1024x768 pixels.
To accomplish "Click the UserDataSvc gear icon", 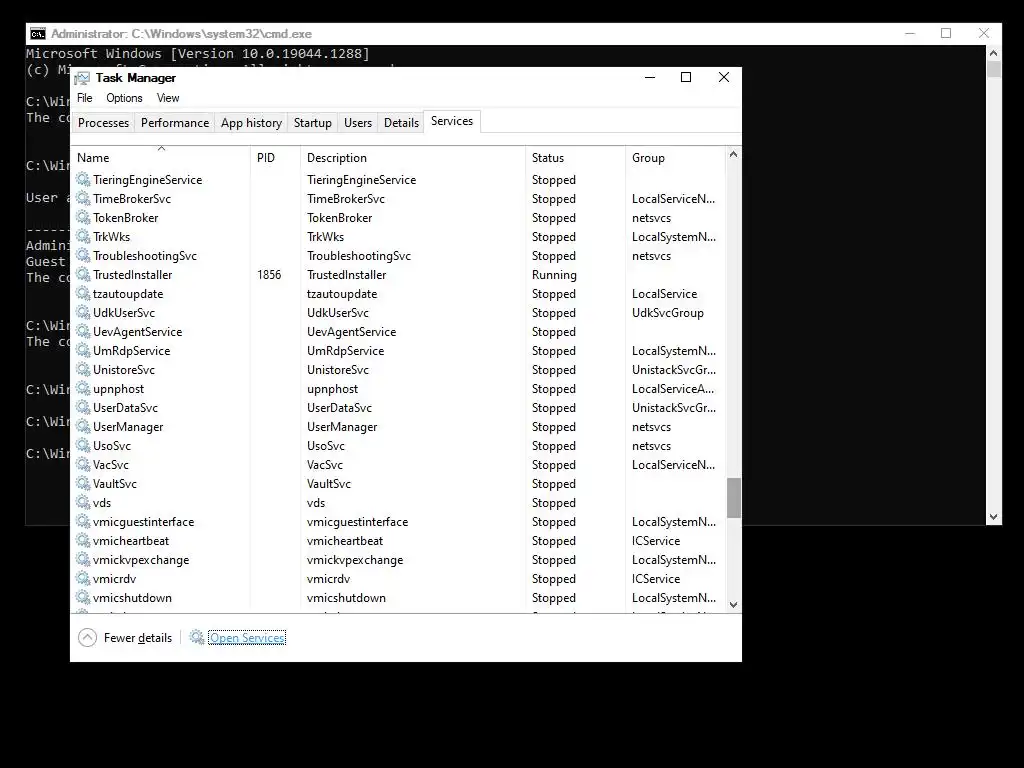I will tap(83, 406).
